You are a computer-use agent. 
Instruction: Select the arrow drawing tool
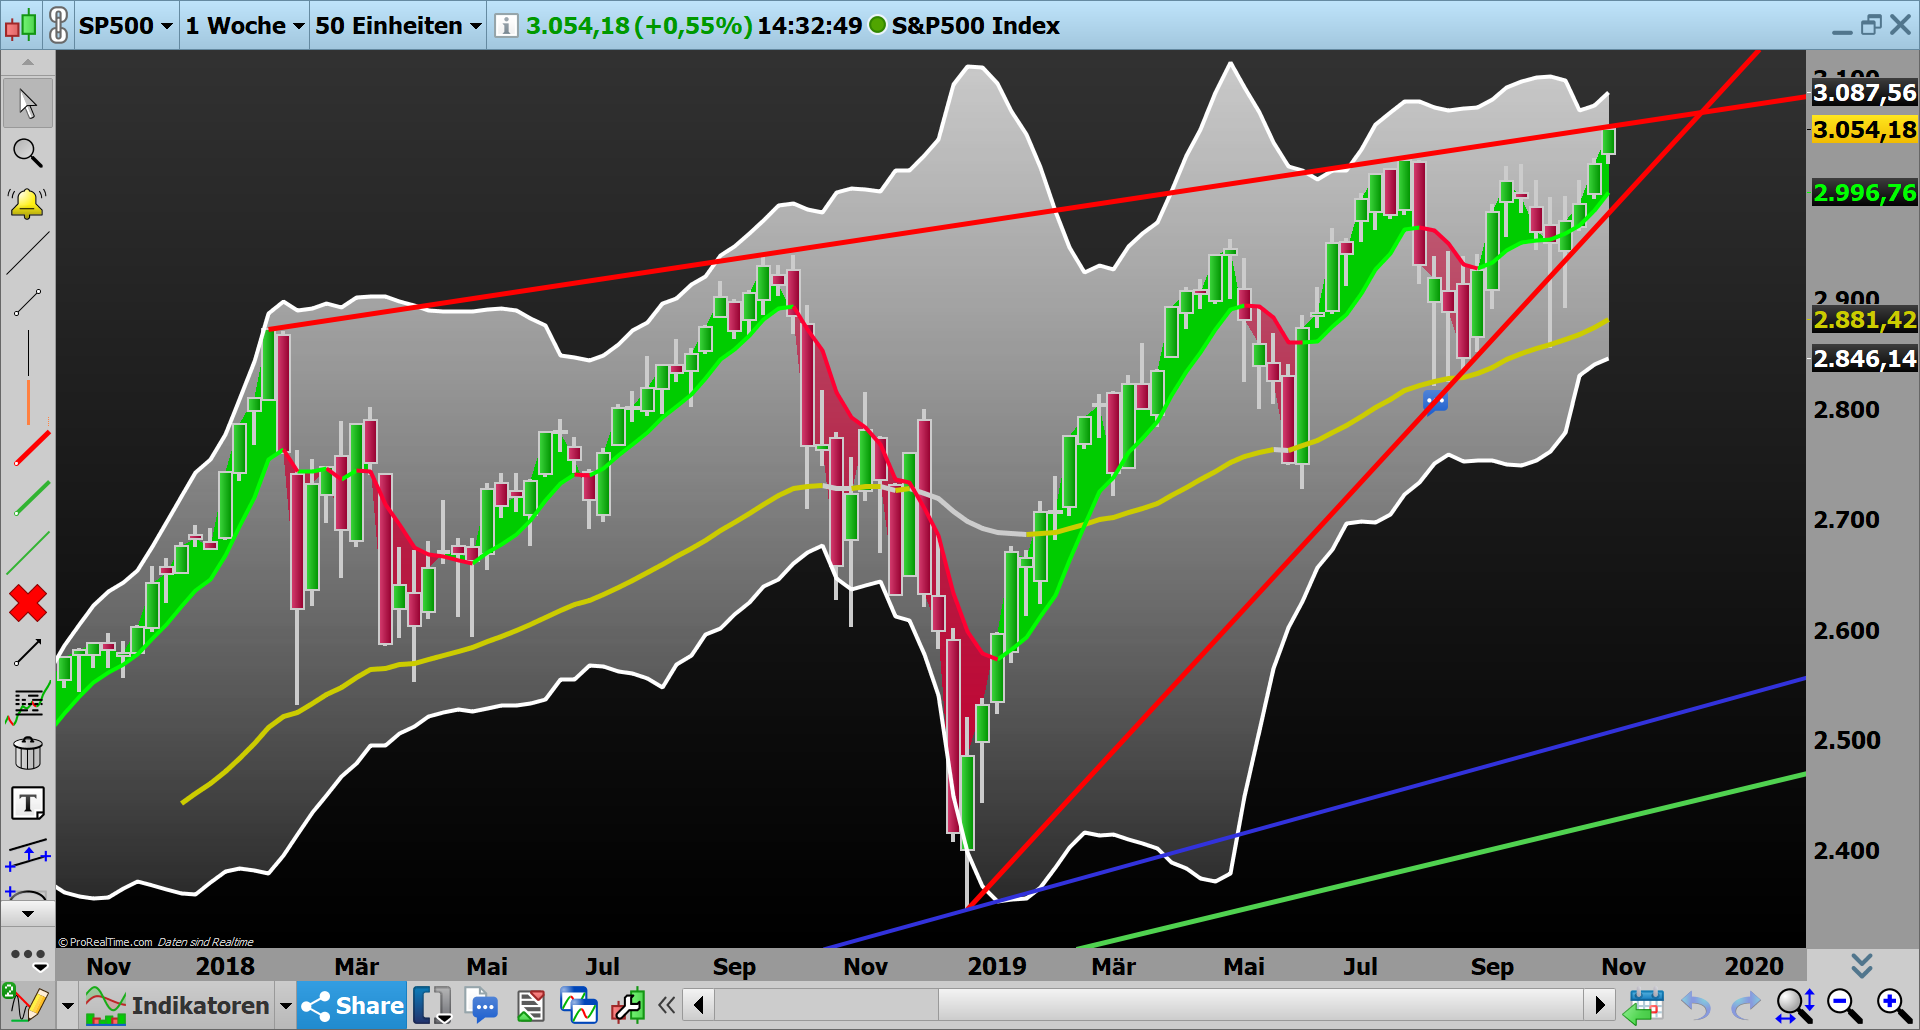27,653
